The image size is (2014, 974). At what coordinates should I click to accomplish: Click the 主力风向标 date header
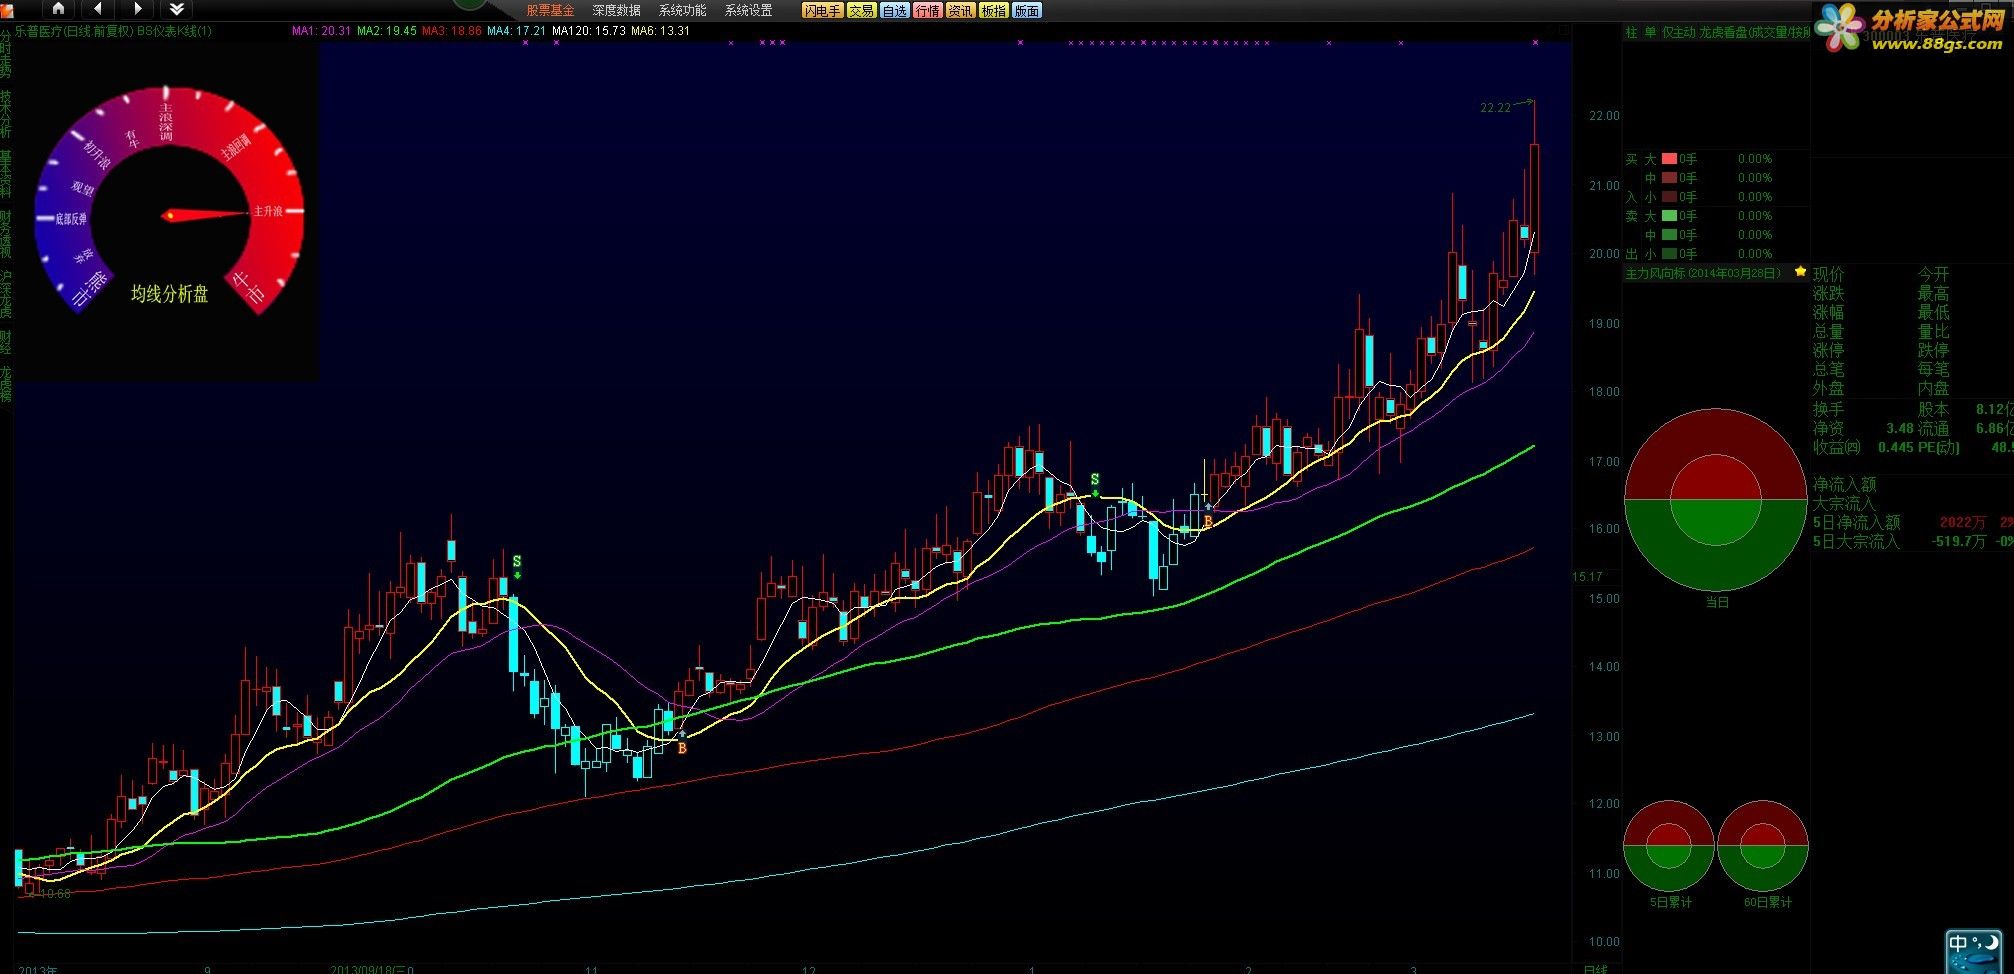[x=1703, y=273]
